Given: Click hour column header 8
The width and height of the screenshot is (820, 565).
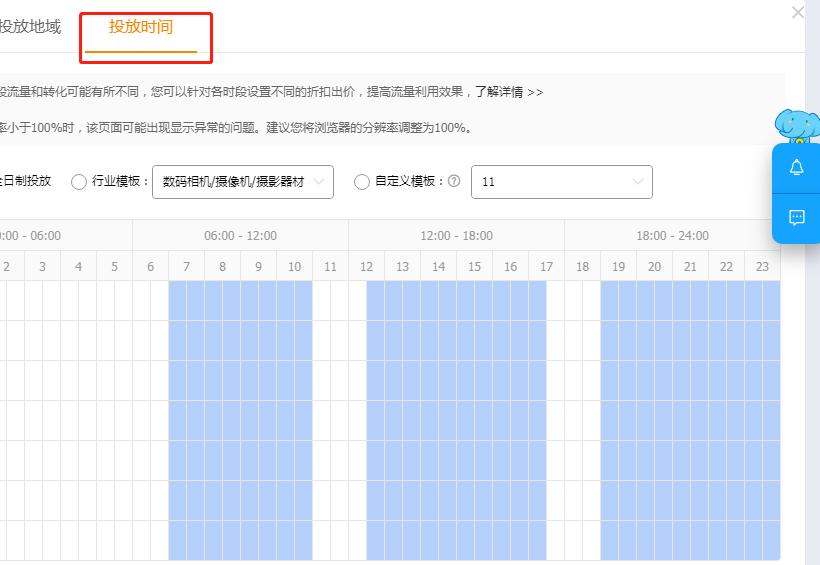Looking at the screenshot, I should tap(222, 266).
